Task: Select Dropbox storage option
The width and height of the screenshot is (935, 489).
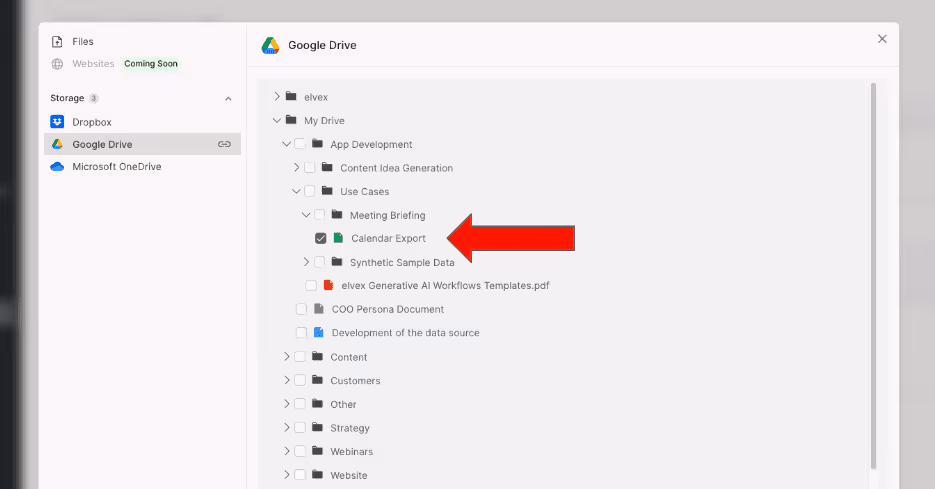Action: pos(143,122)
